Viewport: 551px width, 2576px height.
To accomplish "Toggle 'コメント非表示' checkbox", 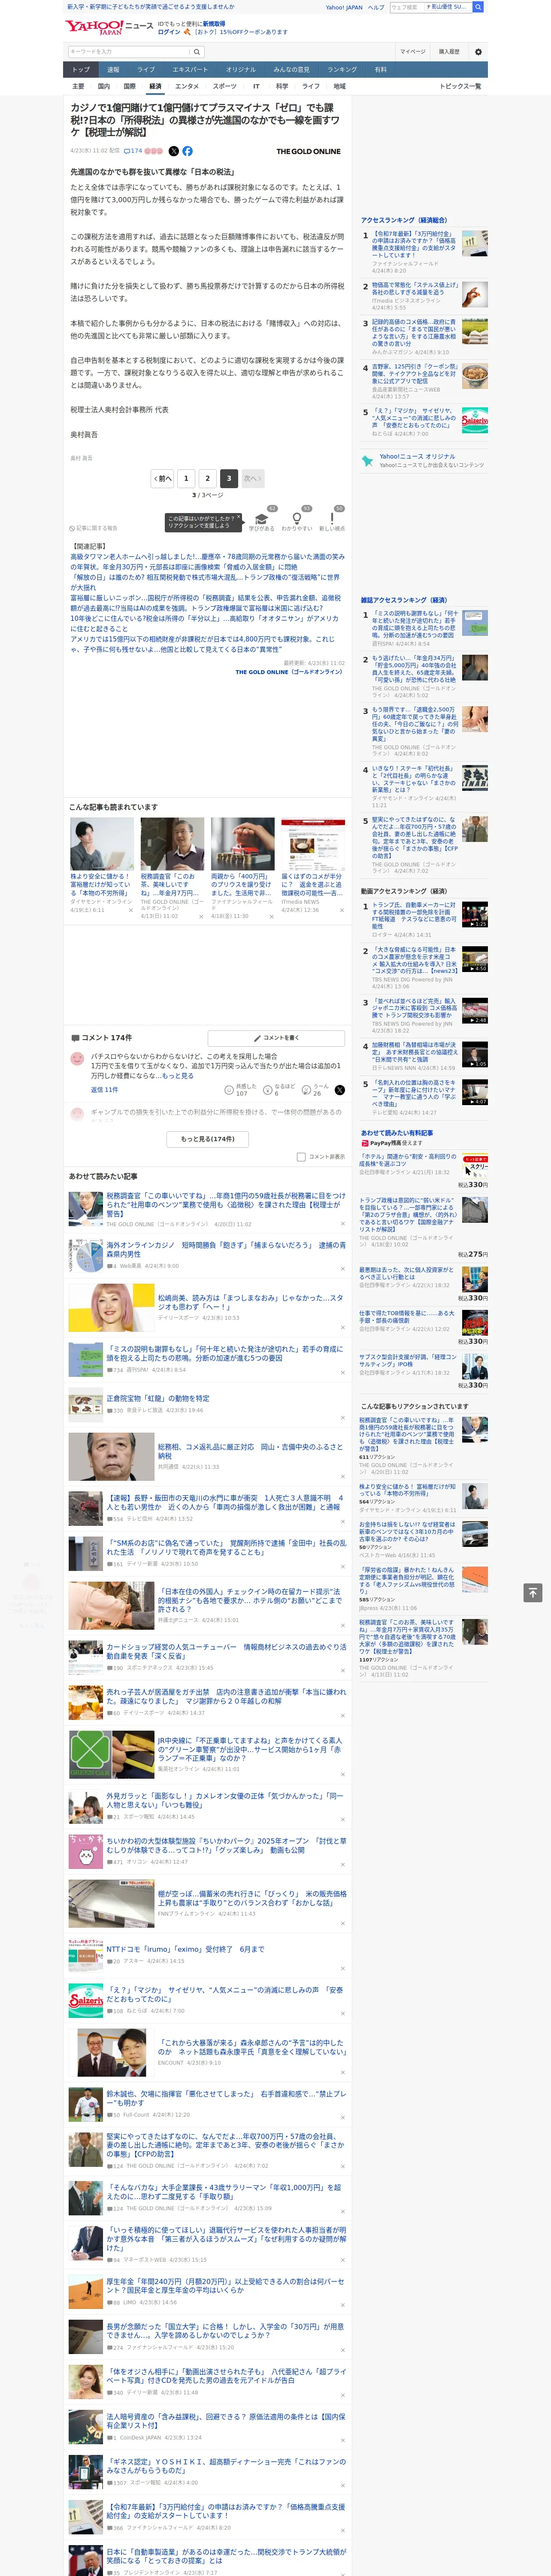I will [x=301, y=1157].
